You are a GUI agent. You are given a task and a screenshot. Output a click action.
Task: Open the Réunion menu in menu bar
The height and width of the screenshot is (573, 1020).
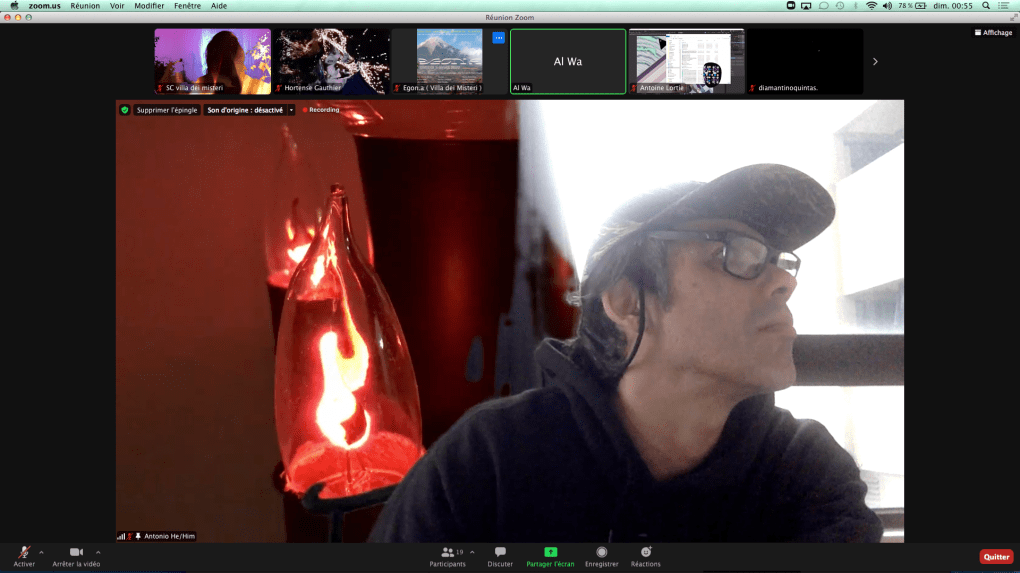pyautogui.click(x=85, y=6)
